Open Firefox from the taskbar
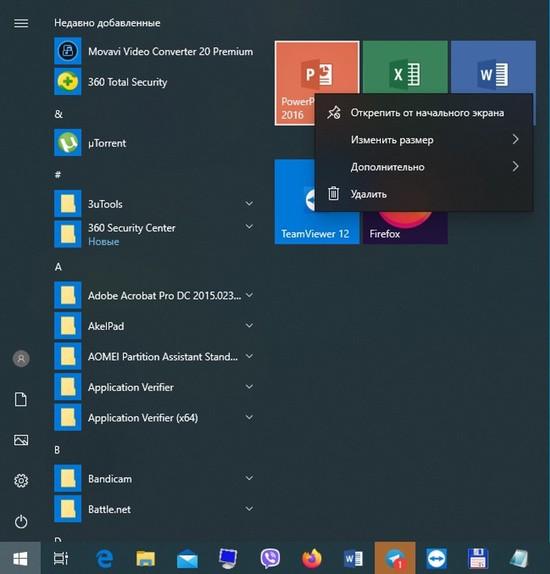Viewport: 550px width, 574px height. coord(312,559)
